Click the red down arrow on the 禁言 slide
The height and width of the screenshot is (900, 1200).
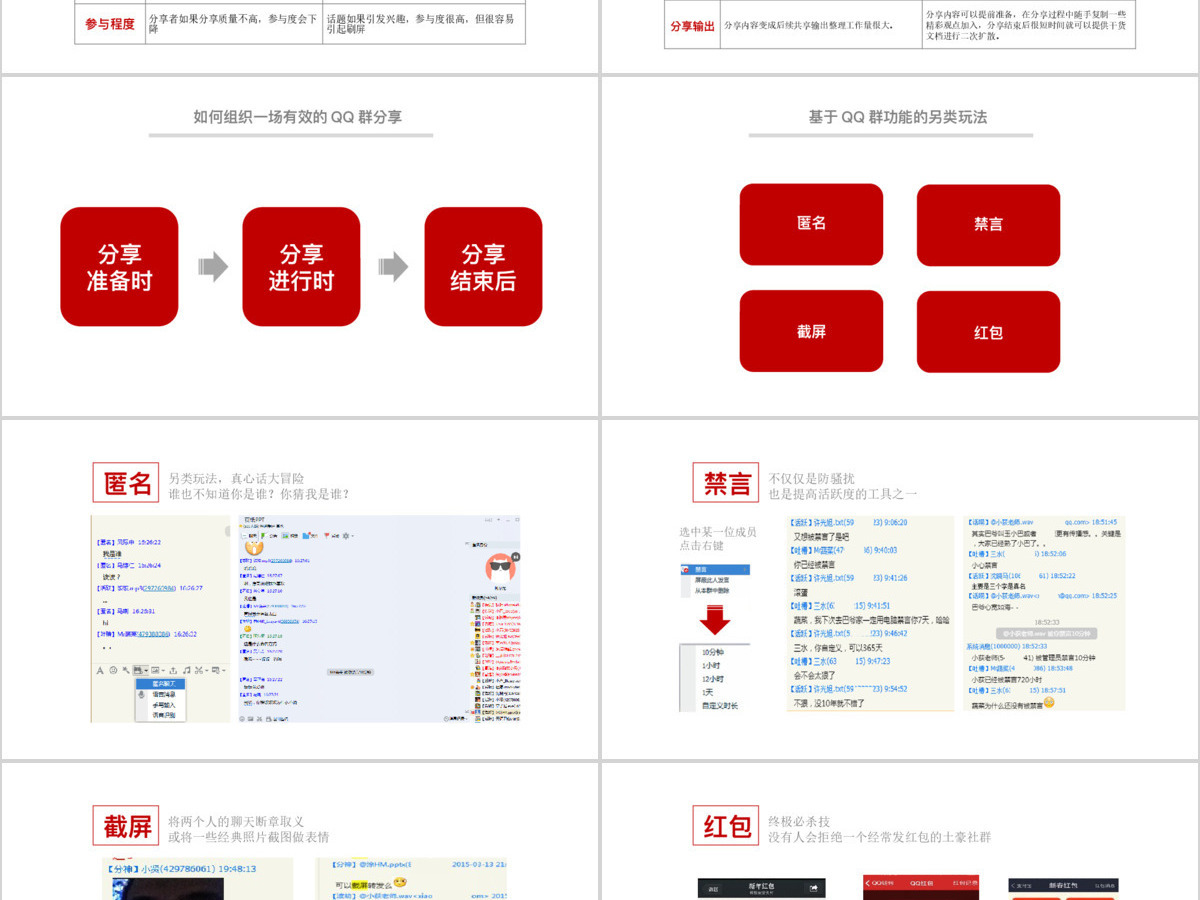pos(715,620)
